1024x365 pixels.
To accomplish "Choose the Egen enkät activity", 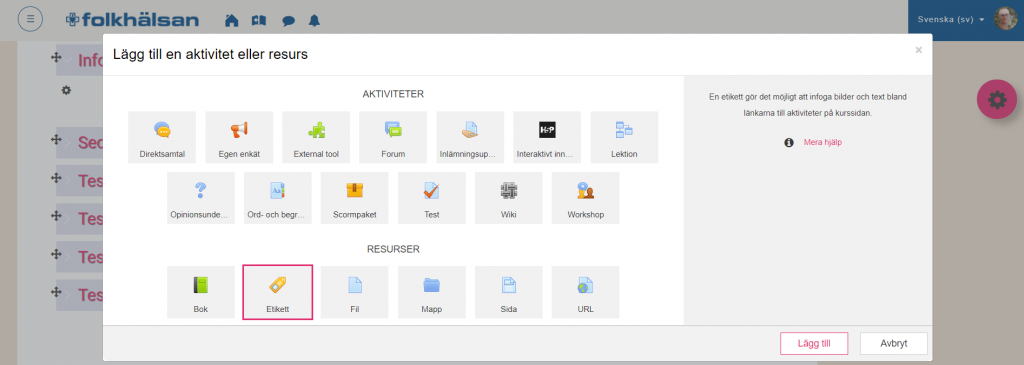I will [x=239, y=137].
